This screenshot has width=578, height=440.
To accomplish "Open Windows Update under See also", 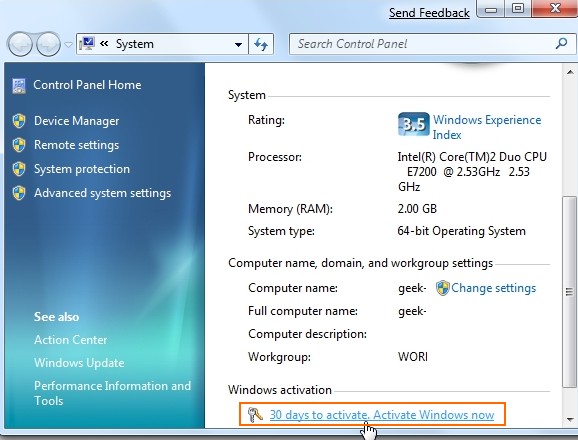I will 79,363.
